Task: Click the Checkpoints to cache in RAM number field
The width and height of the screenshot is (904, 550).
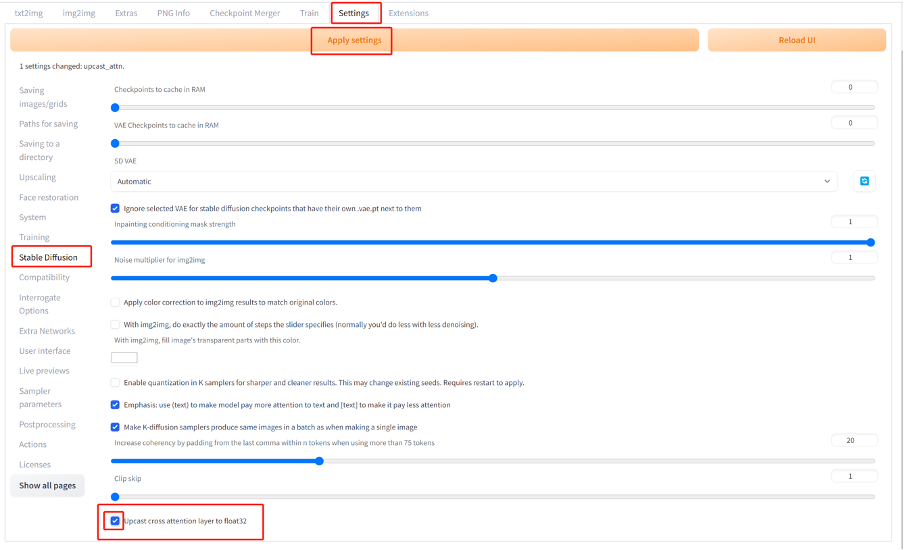Action: 854,87
